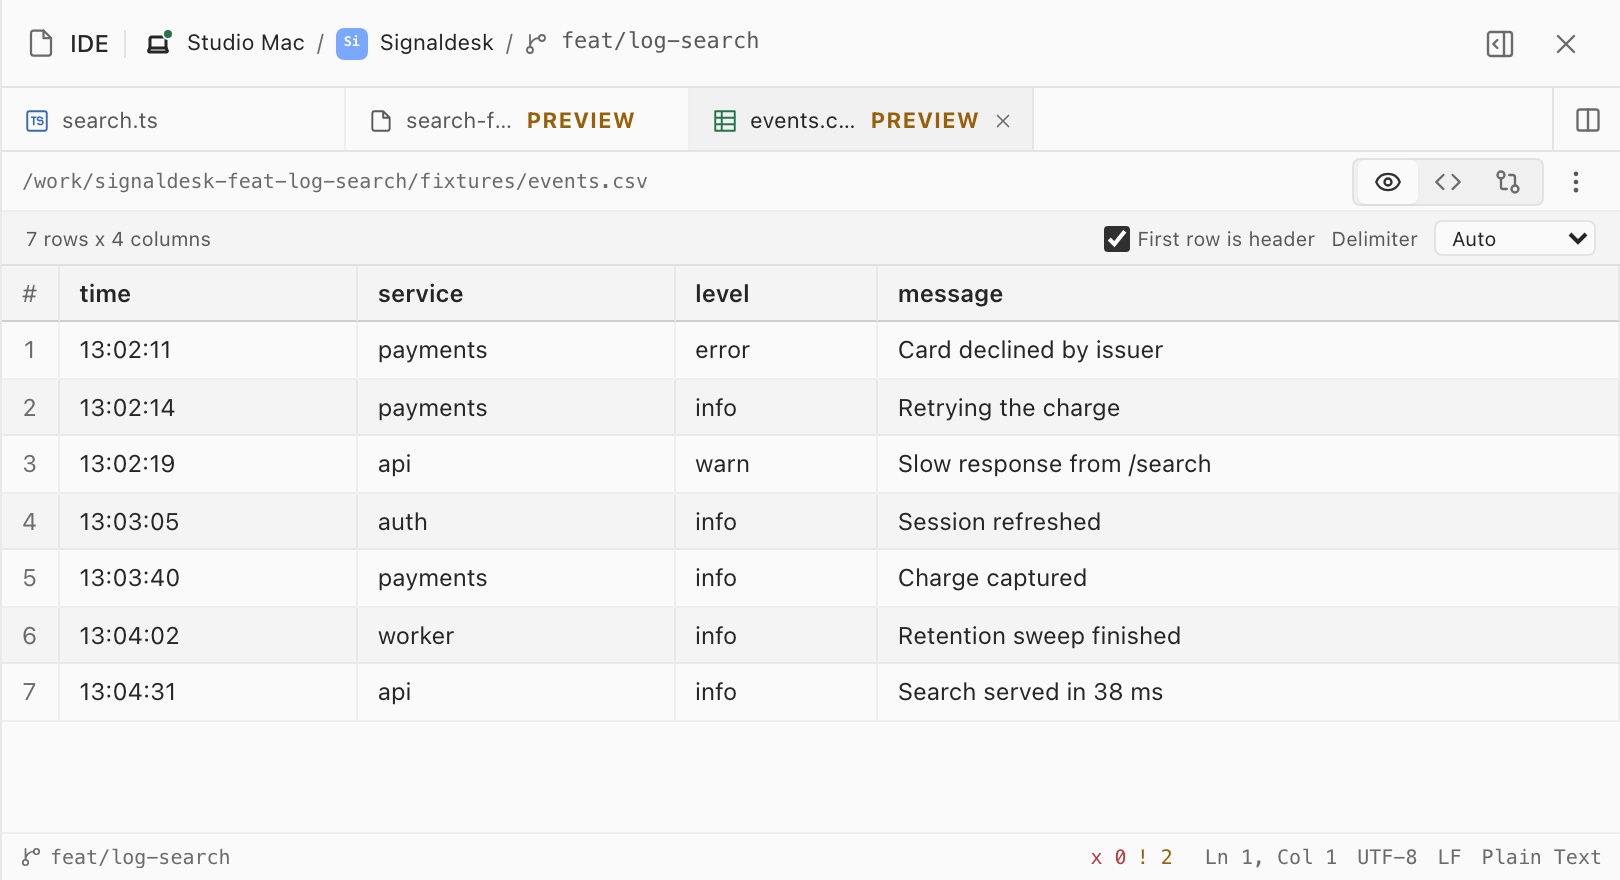This screenshot has width=1620, height=880.
Task: Click the cell '13:02:11'
Action: 208,350
